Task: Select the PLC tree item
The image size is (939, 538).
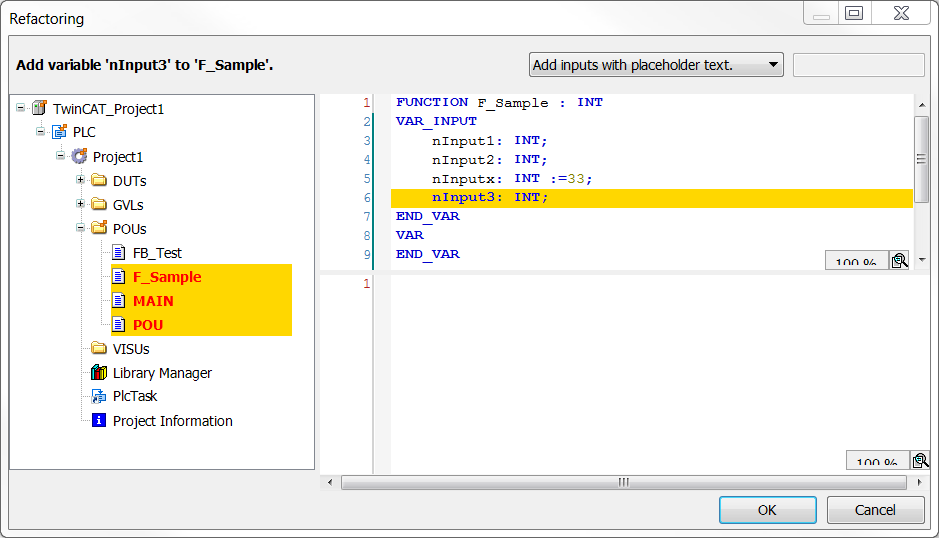Action: pyautogui.click(x=84, y=132)
